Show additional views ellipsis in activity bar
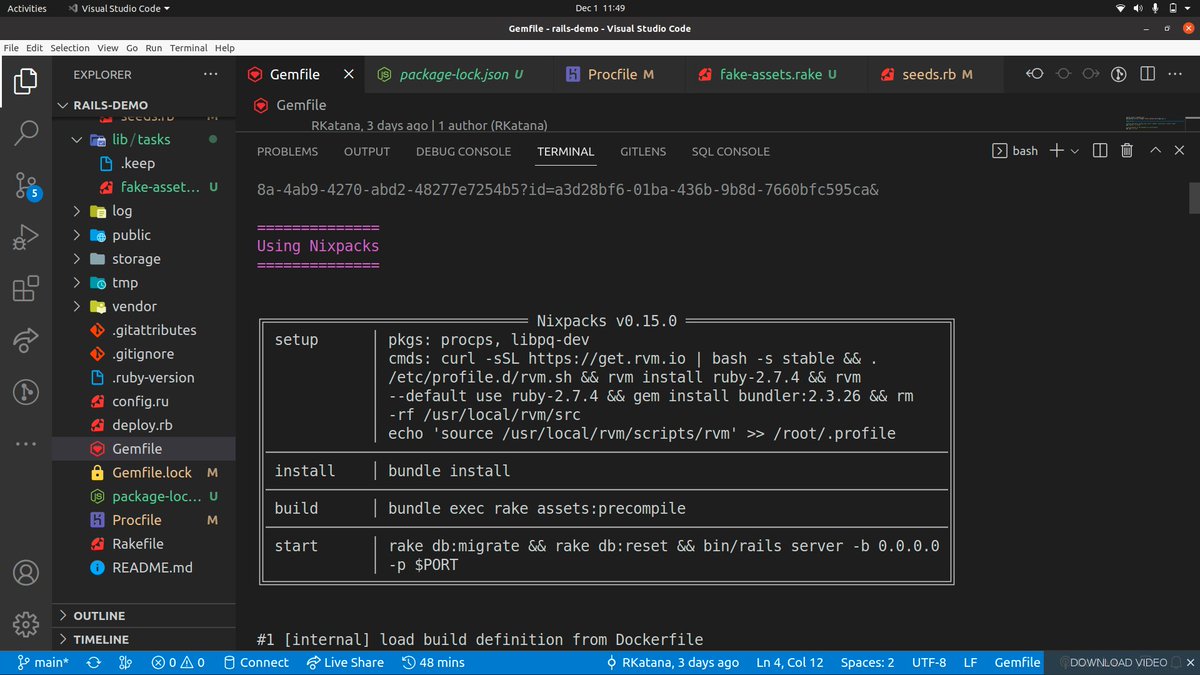Image resolution: width=1200 pixels, height=675 pixels. point(26,443)
